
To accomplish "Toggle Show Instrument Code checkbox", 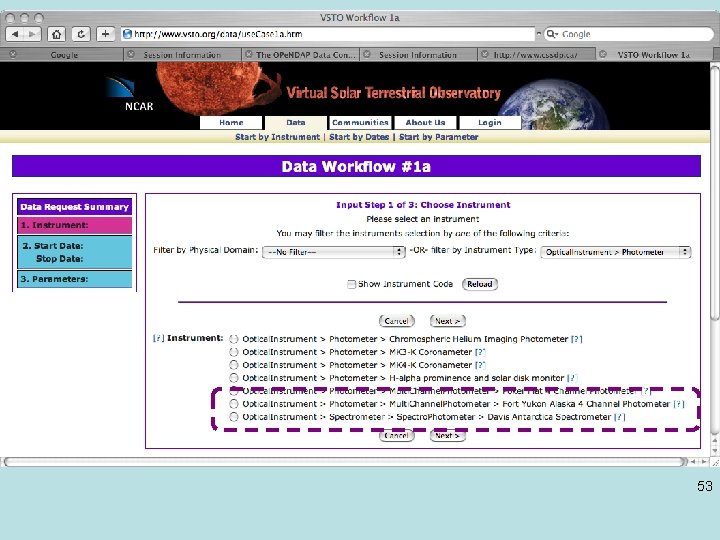I will tap(351, 284).
